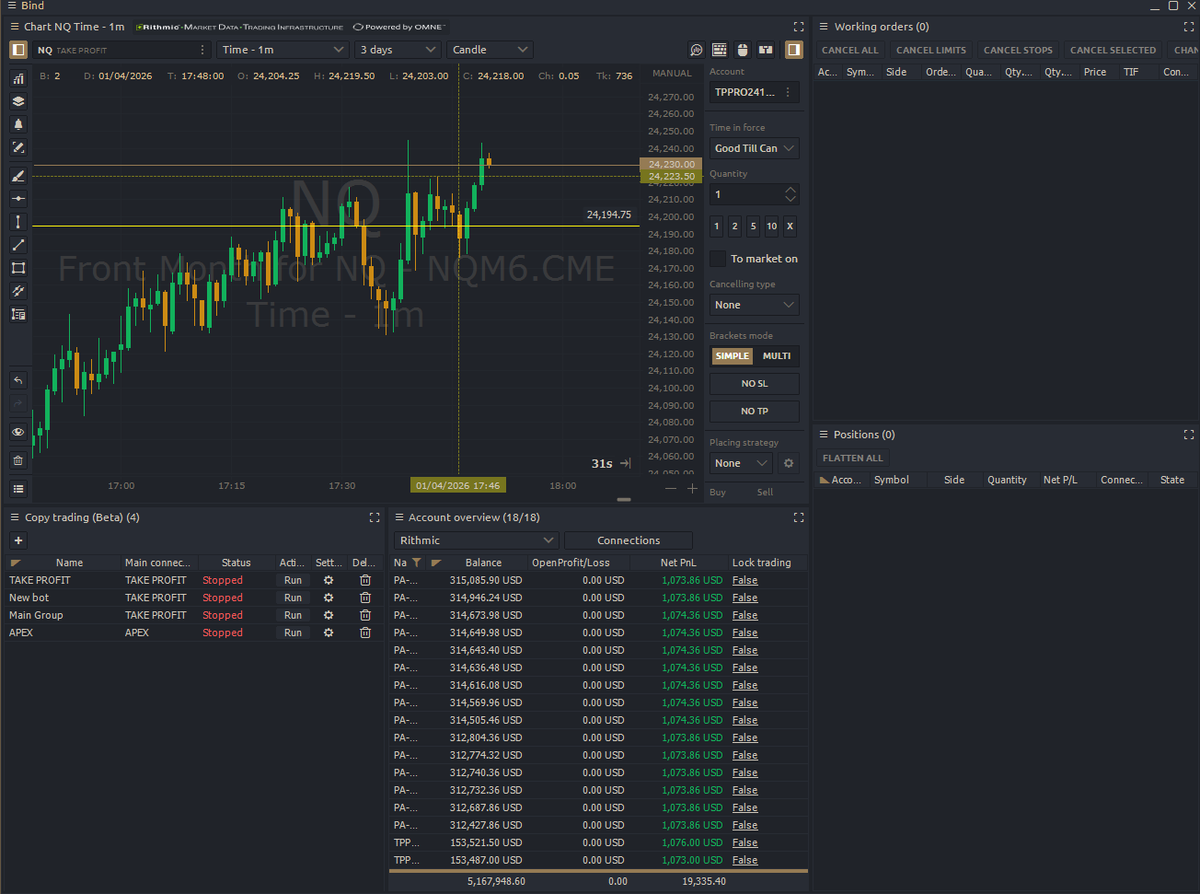Open the Cancelling type None dropdown
This screenshot has width=1200, height=894.
755,305
